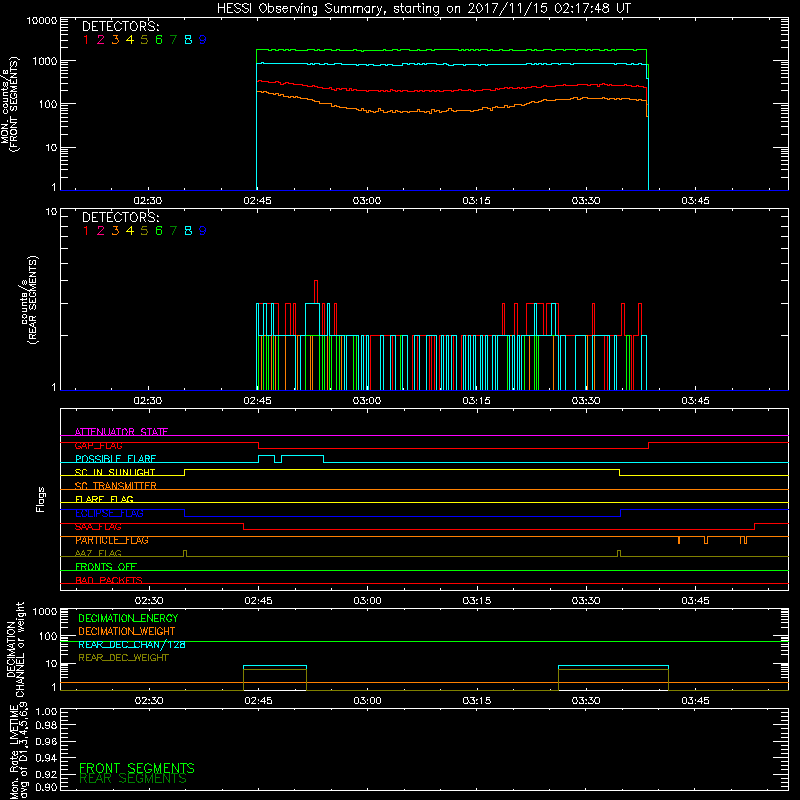The height and width of the screenshot is (800, 800).
Task: Select detector 8 in front segments legend
Action: point(188,40)
